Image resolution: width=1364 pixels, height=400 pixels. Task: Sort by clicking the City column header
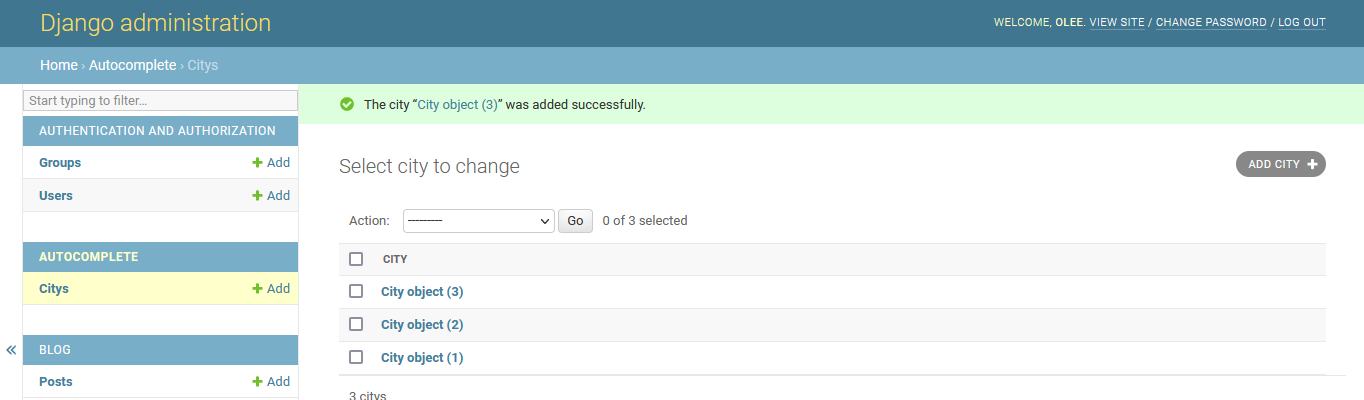(x=395, y=259)
